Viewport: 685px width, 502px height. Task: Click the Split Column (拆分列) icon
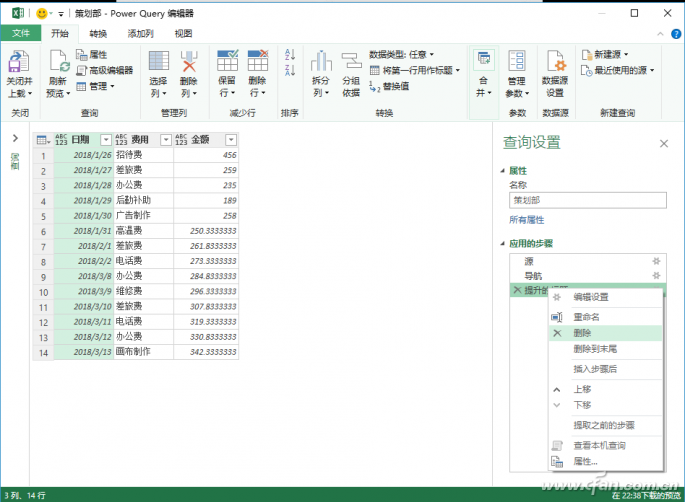coord(321,61)
